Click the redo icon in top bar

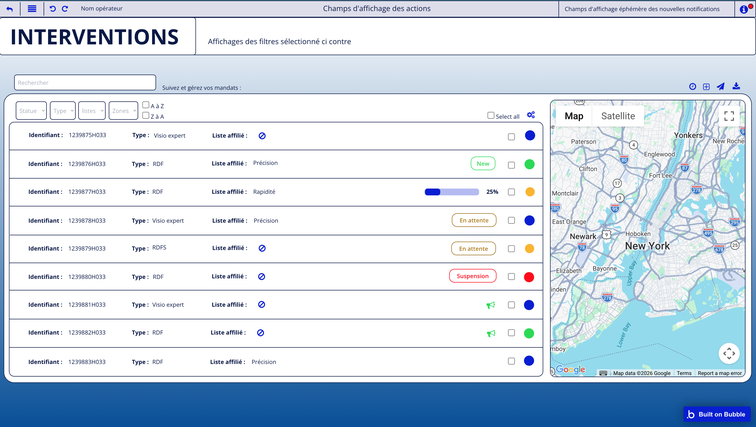[66, 8]
